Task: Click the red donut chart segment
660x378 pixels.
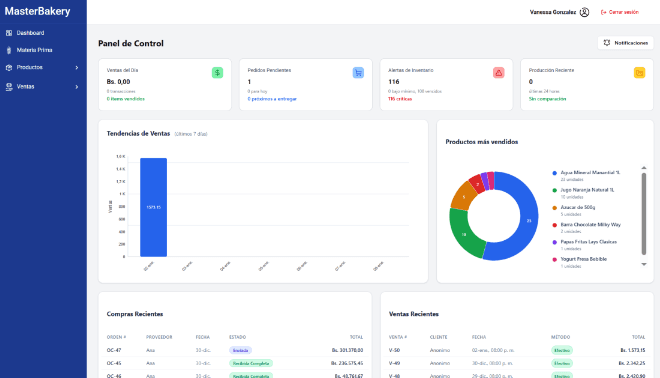Action: tap(478, 184)
